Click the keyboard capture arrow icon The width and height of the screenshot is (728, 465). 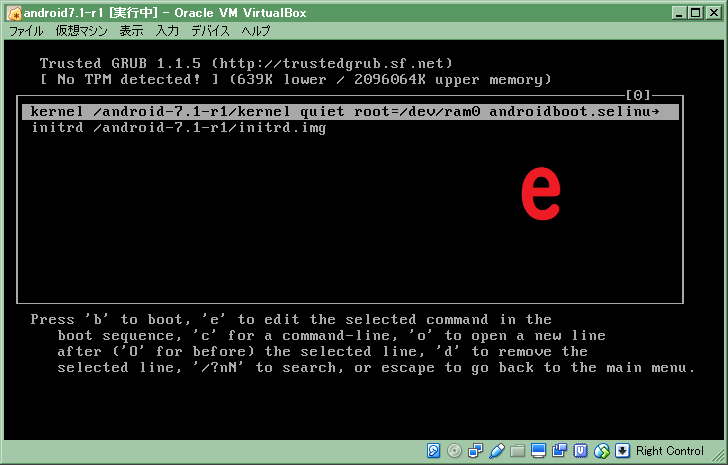click(622, 451)
